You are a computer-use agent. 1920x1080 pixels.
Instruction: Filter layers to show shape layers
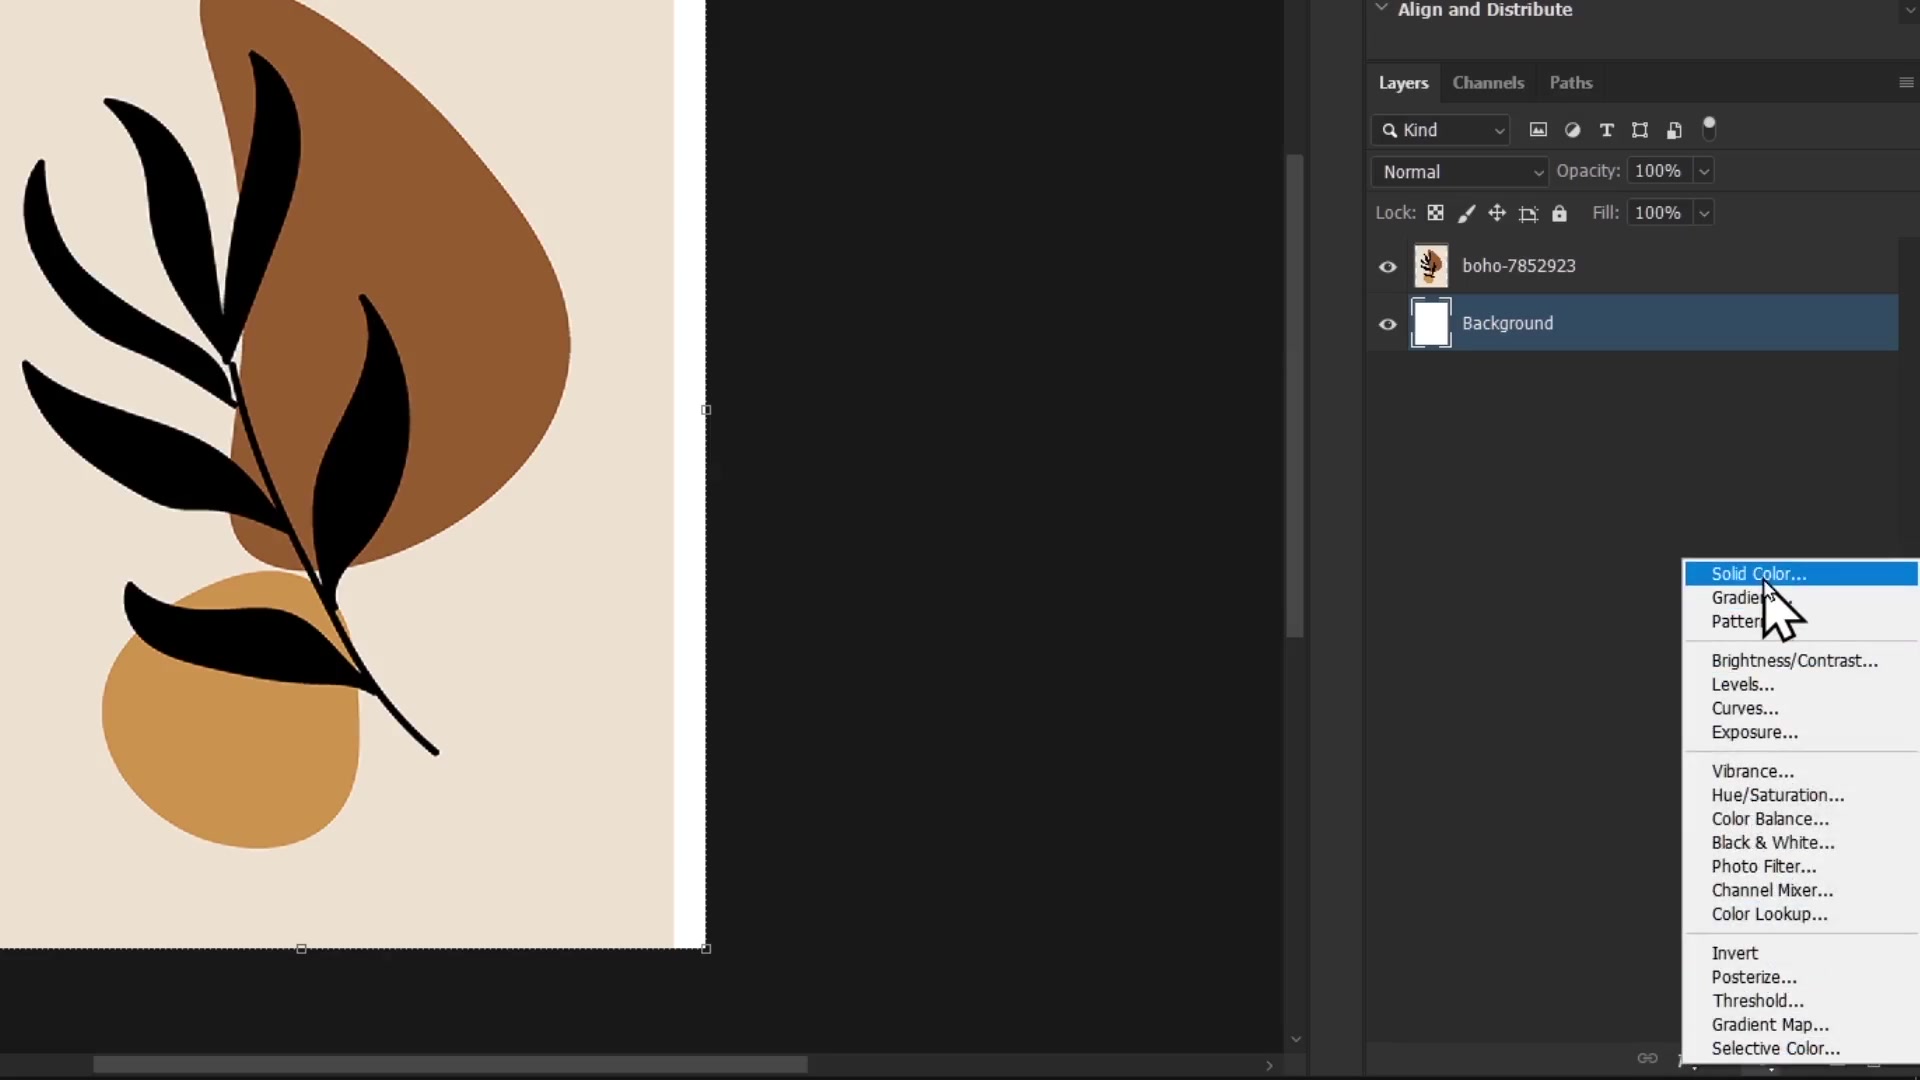pyautogui.click(x=1640, y=130)
